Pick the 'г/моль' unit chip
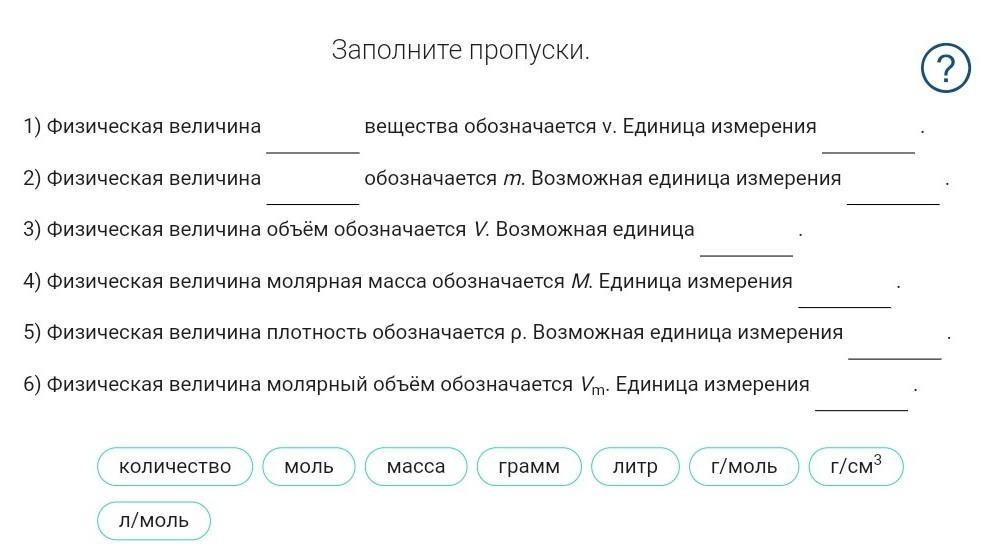Screen dimensions: 988x554 tap(744, 466)
